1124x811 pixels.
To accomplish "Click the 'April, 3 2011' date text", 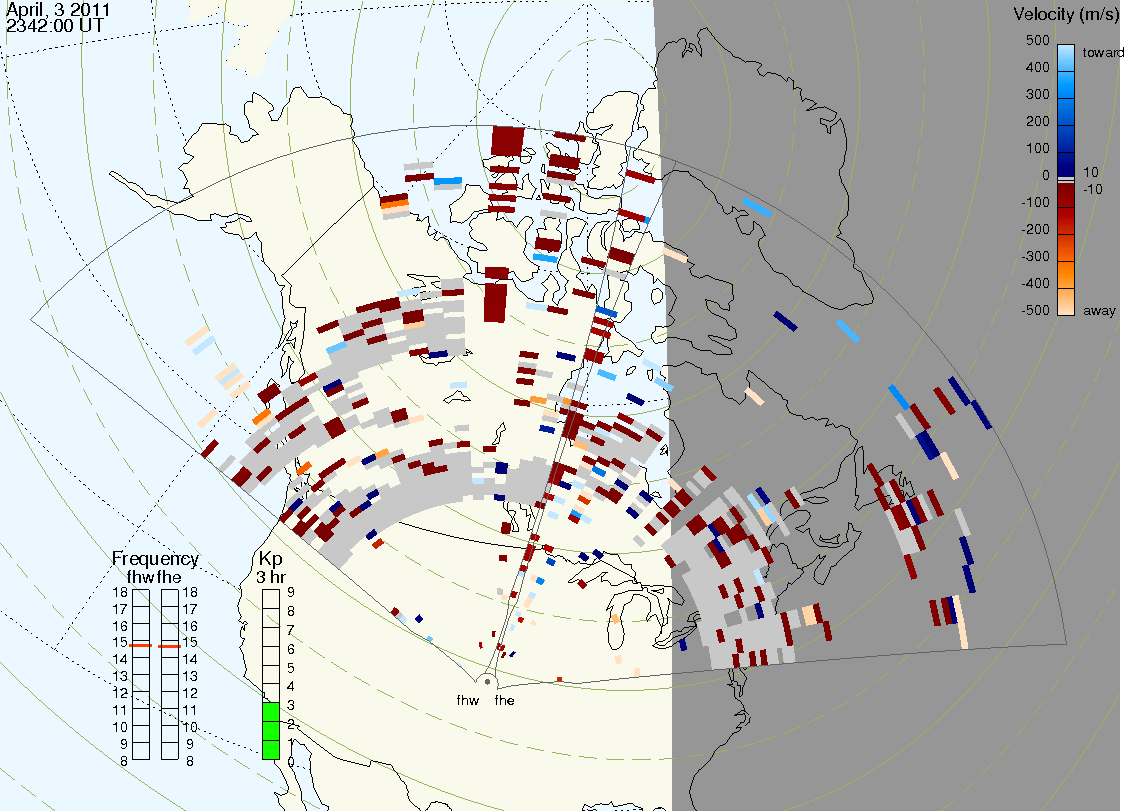I will (58, 10).
